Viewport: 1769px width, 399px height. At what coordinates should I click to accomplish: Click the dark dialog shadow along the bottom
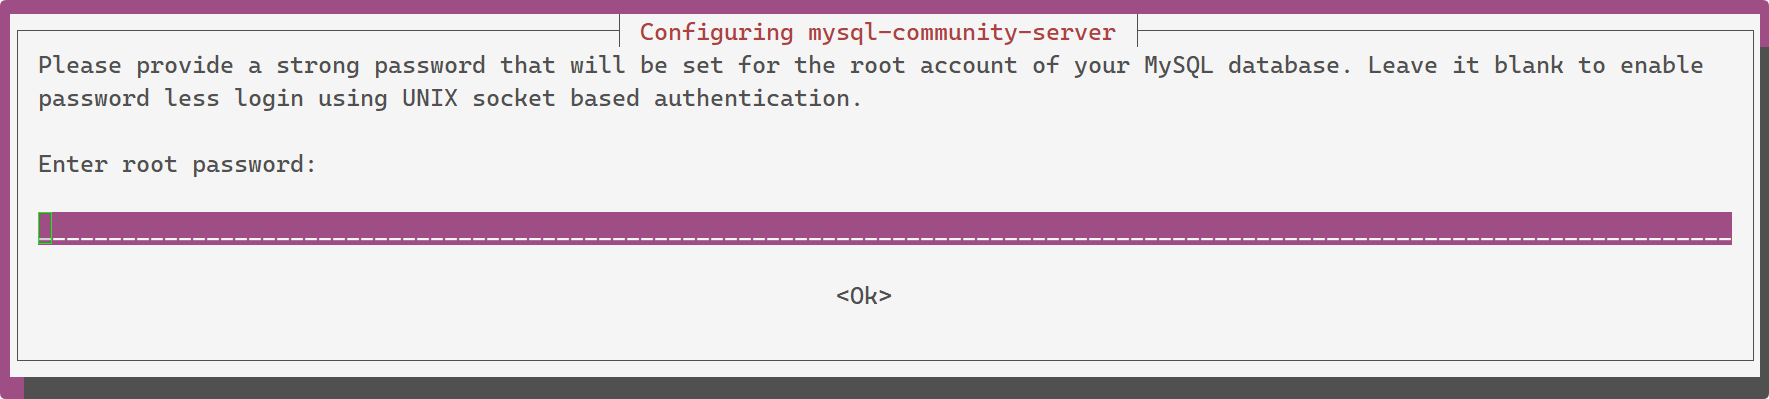pyautogui.click(x=890, y=388)
